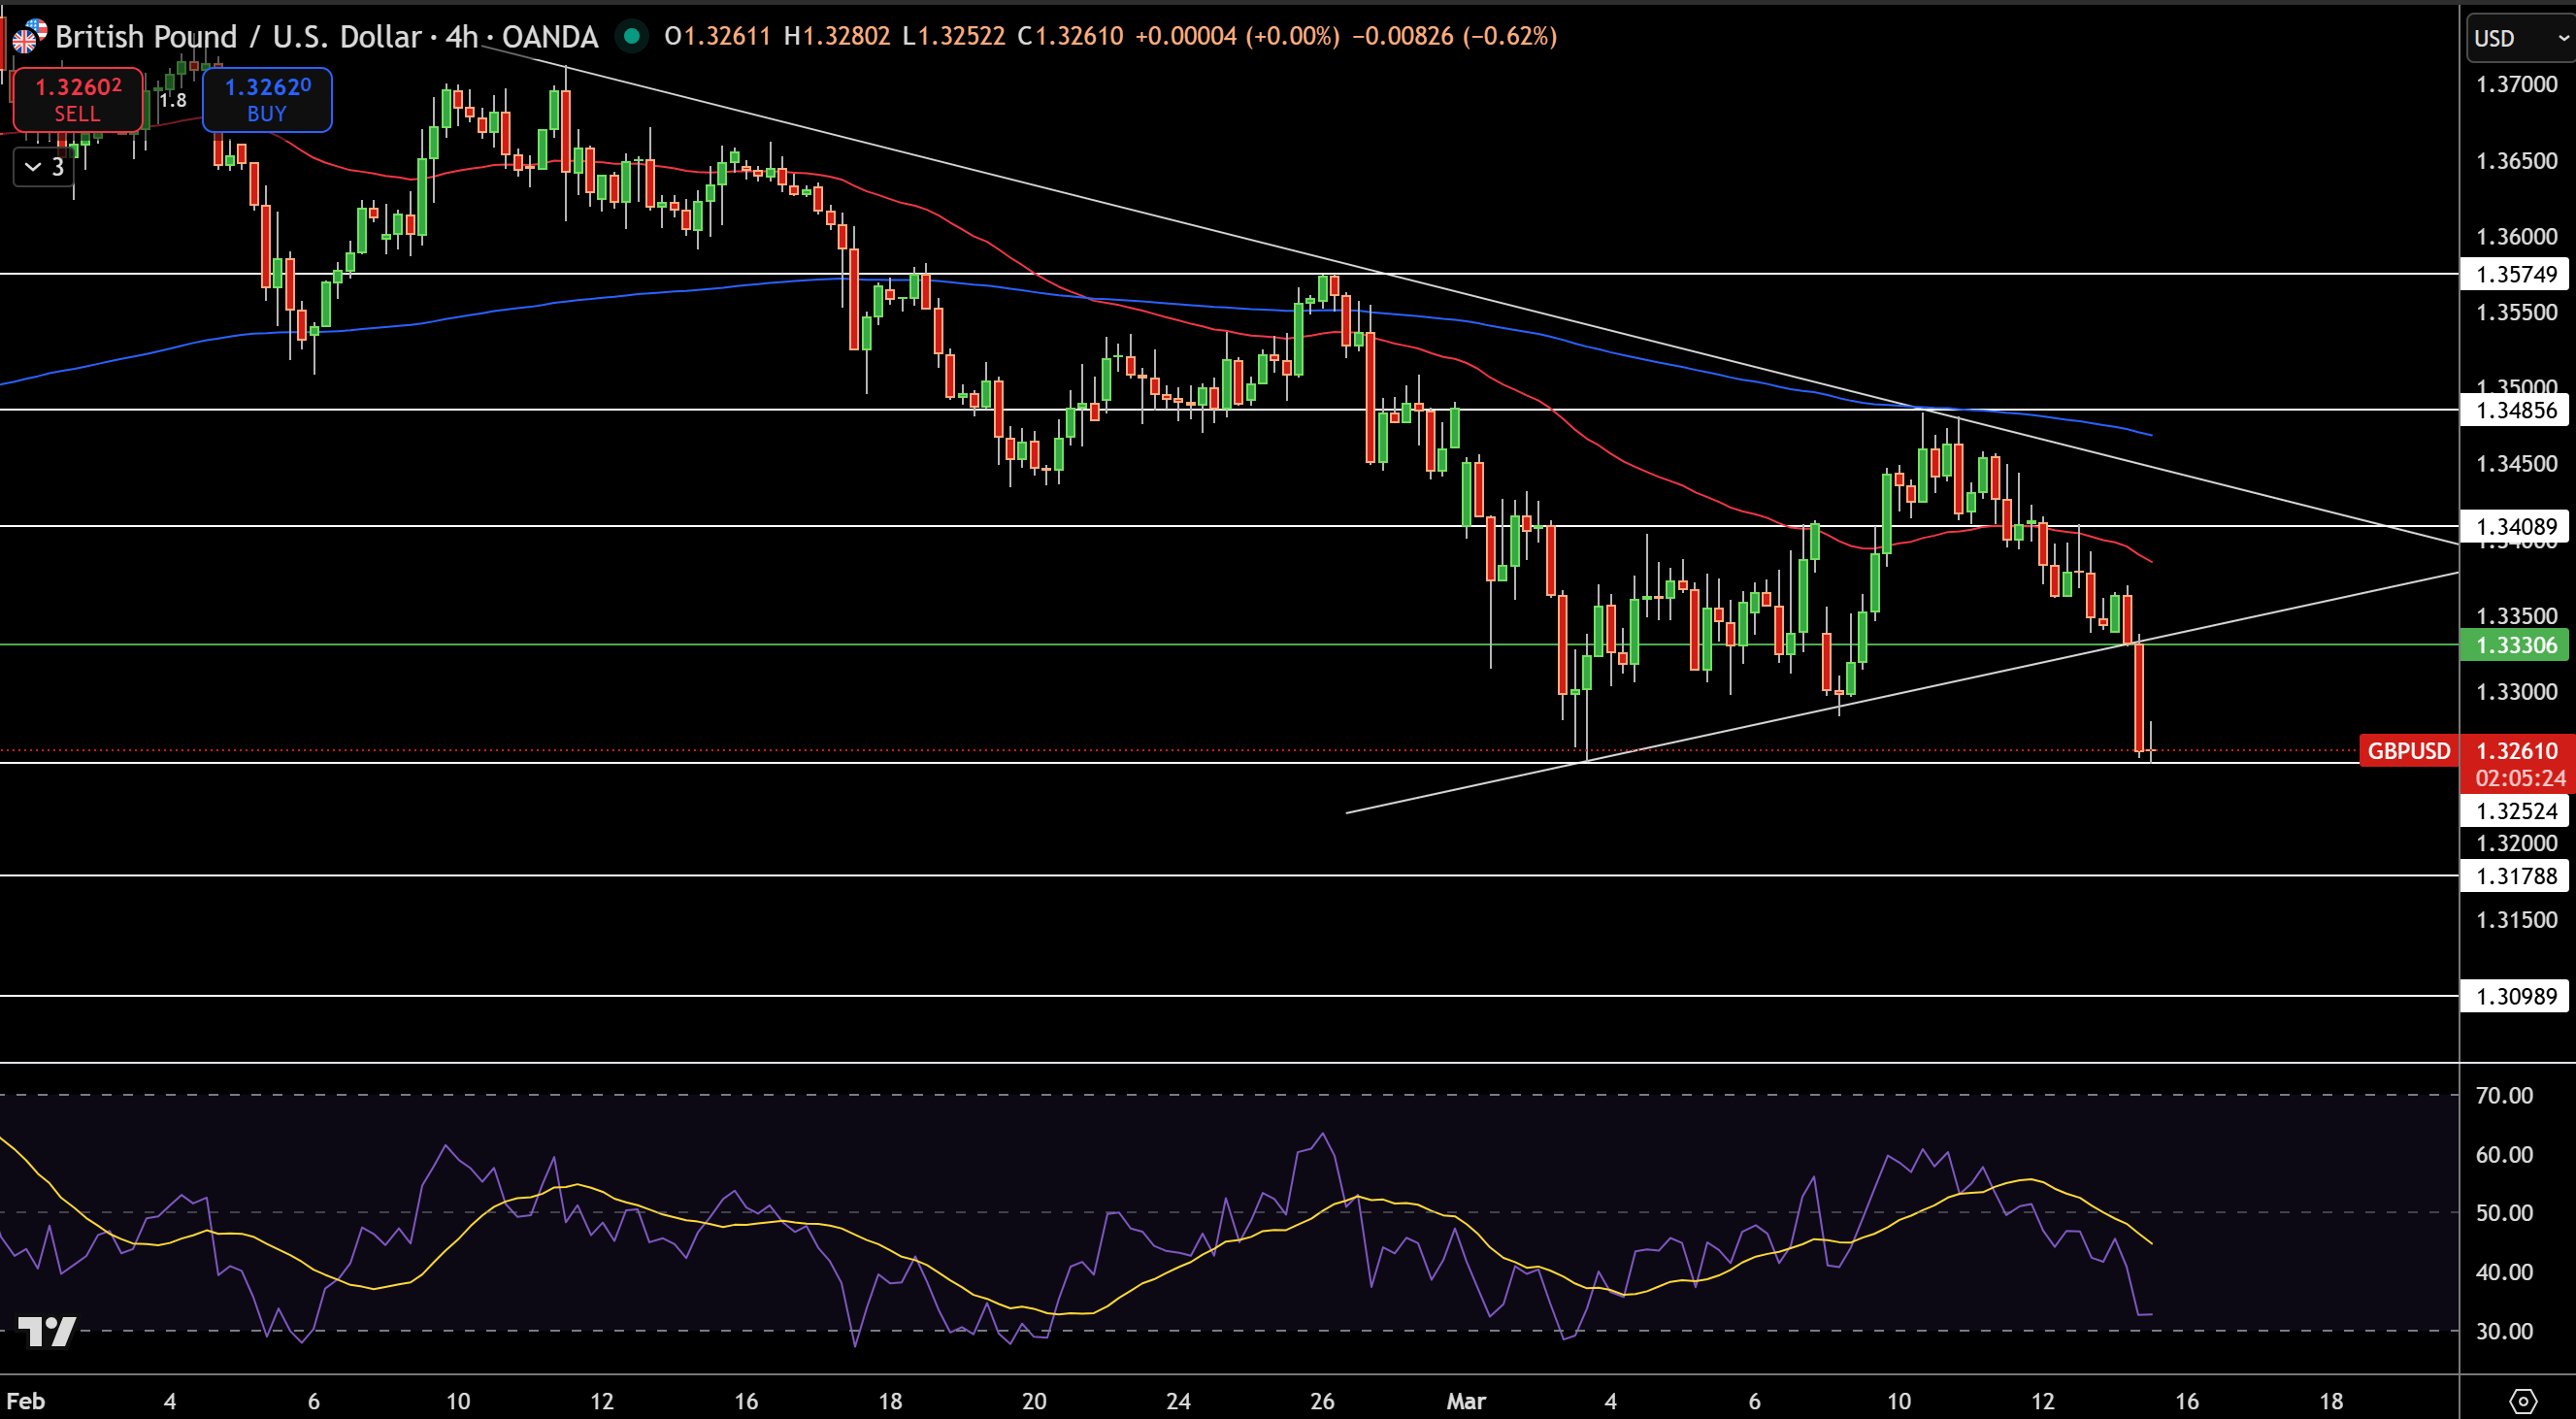Select the green 1.33306 price level label
Viewport: 2576px width, 1419px height.
2514,645
